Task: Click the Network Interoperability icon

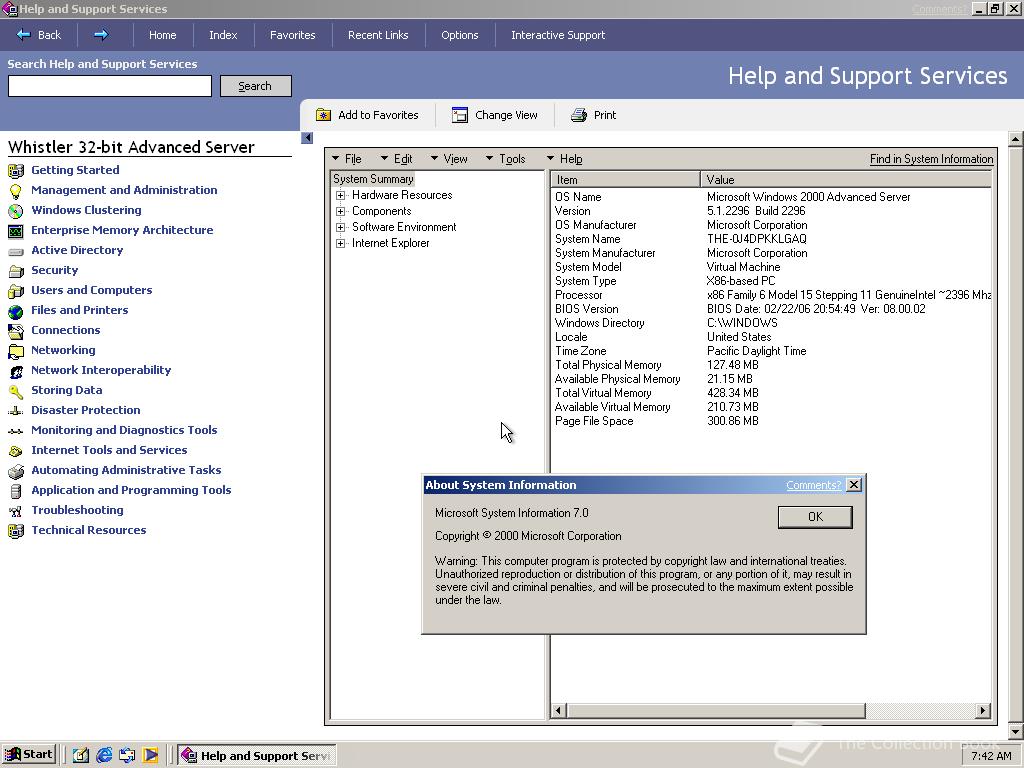Action: point(16,372)
